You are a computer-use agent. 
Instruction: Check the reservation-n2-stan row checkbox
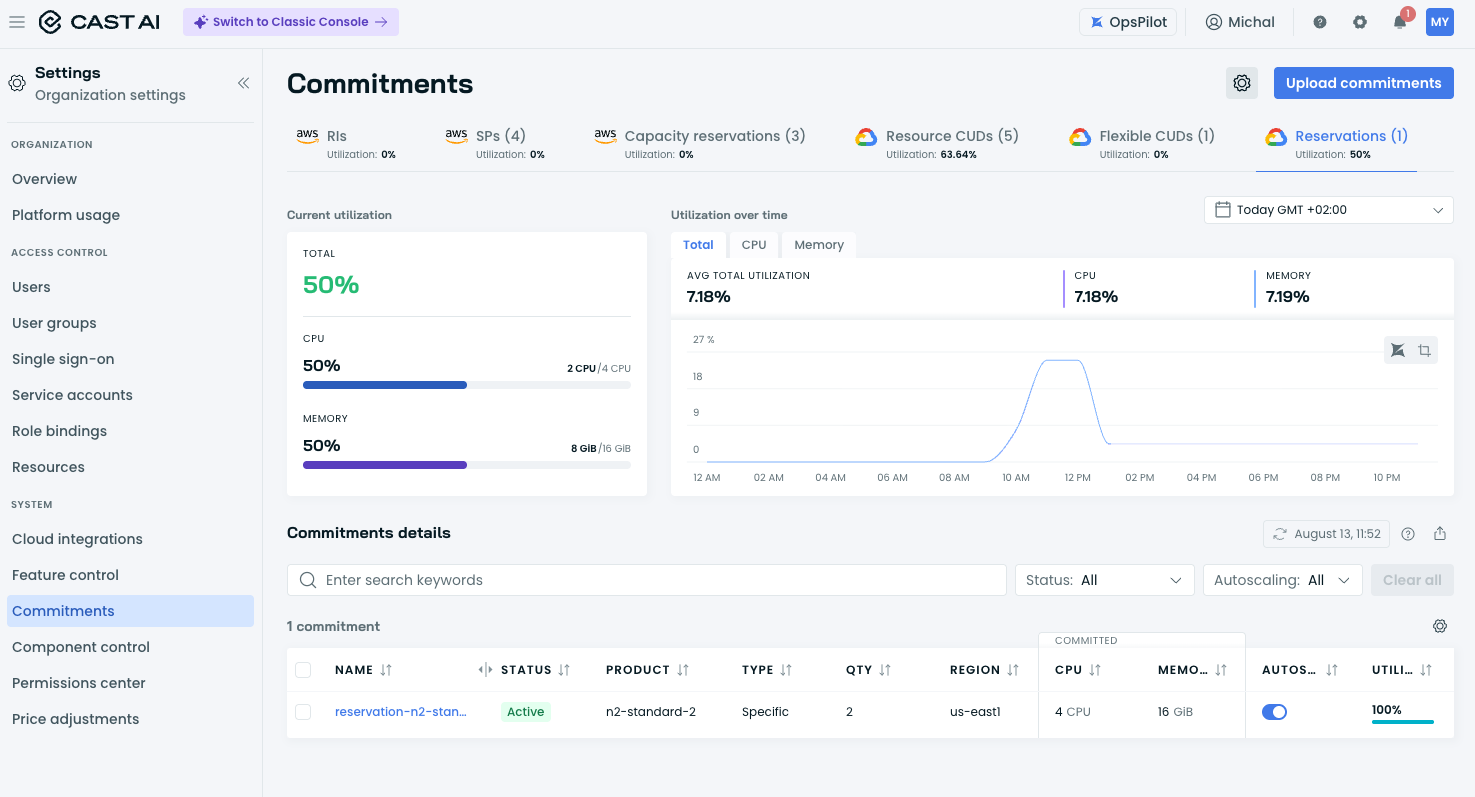(303, 712)
